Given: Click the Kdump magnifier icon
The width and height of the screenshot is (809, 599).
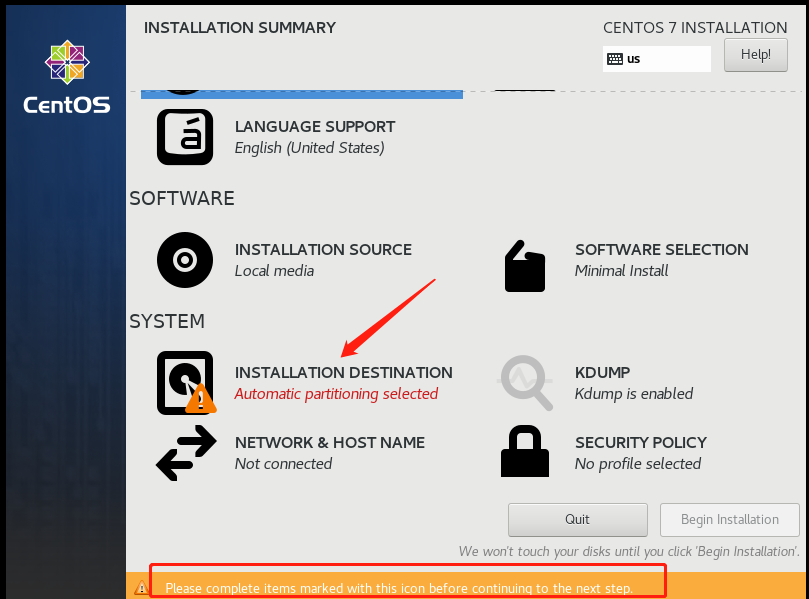Looking at the screenshot, I should click(526, 383).
